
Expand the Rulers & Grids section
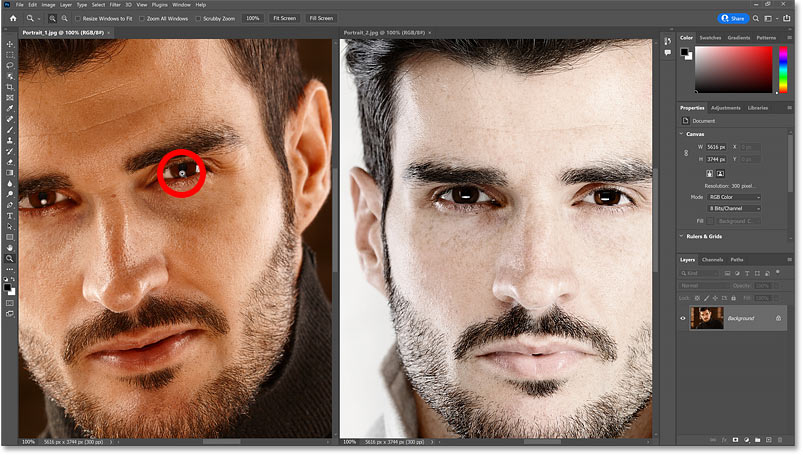pyautogui.click(x=682, y=236)
